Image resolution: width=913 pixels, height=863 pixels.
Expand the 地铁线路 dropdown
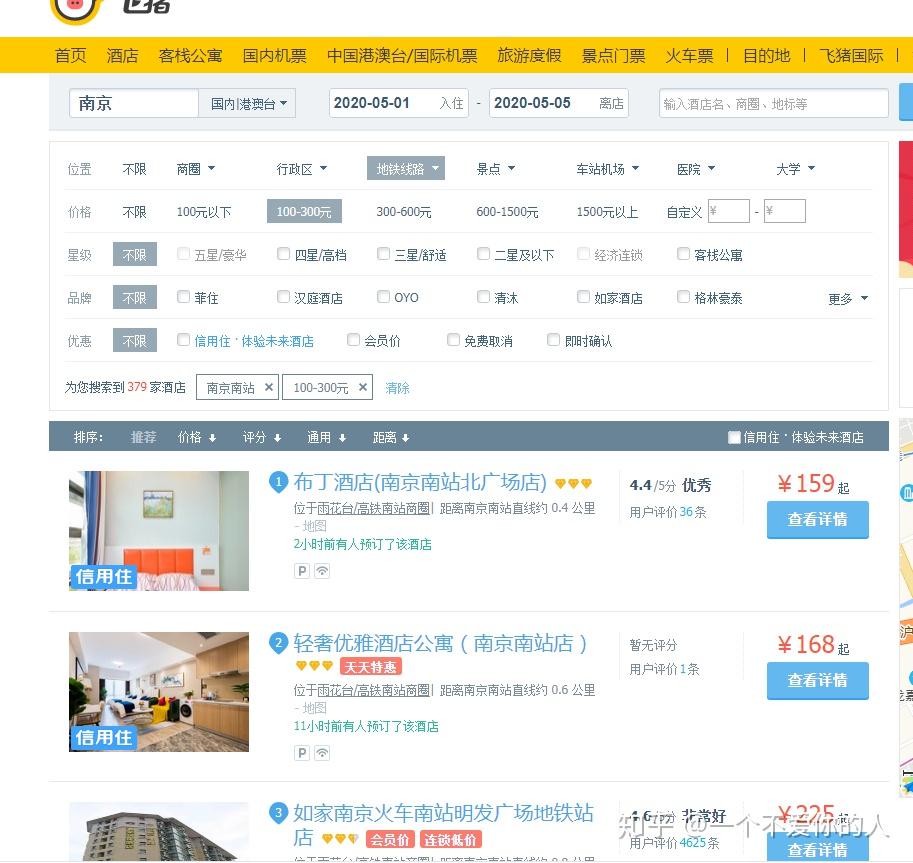406,169
